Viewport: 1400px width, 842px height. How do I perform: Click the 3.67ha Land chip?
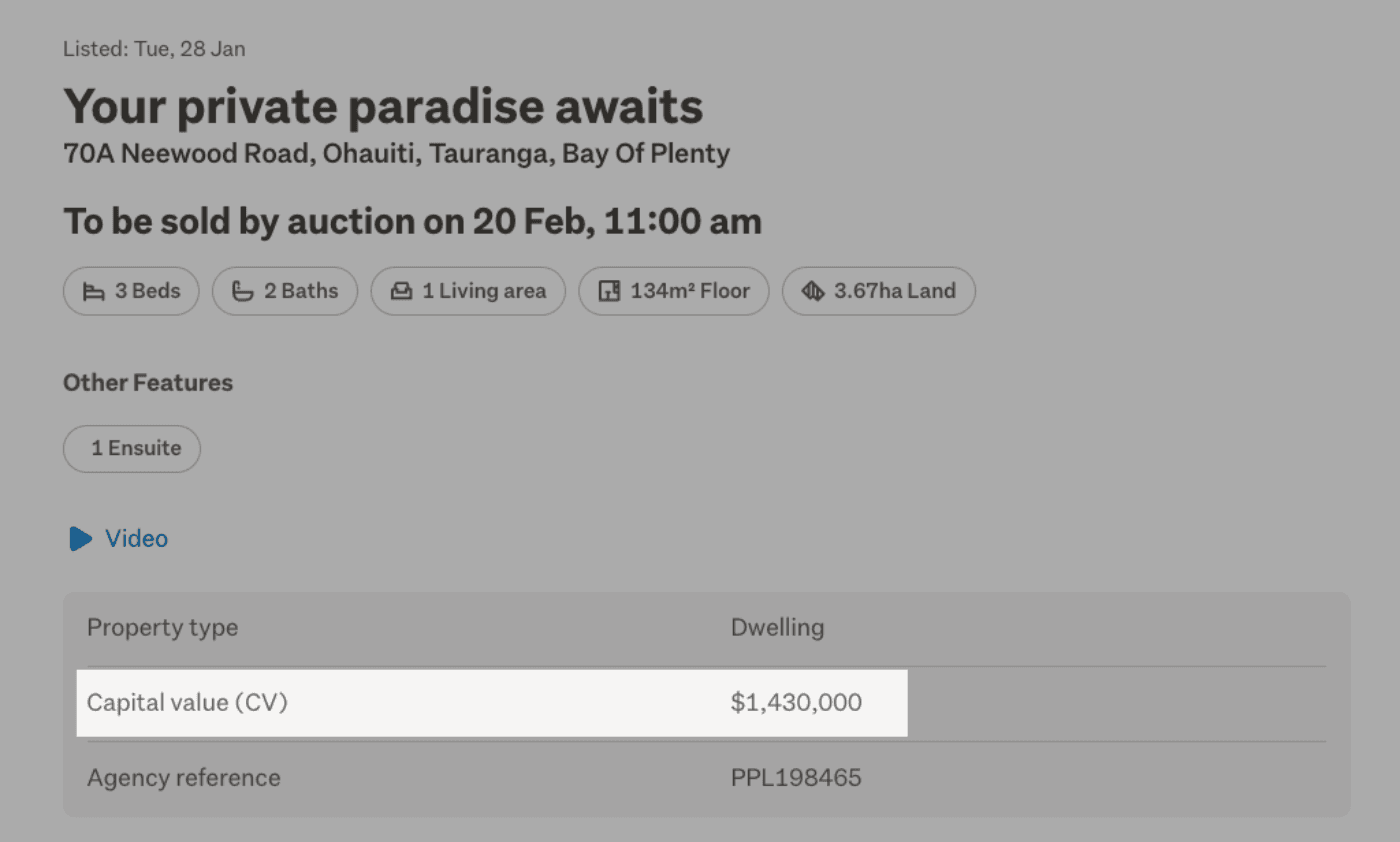(878, 291)
